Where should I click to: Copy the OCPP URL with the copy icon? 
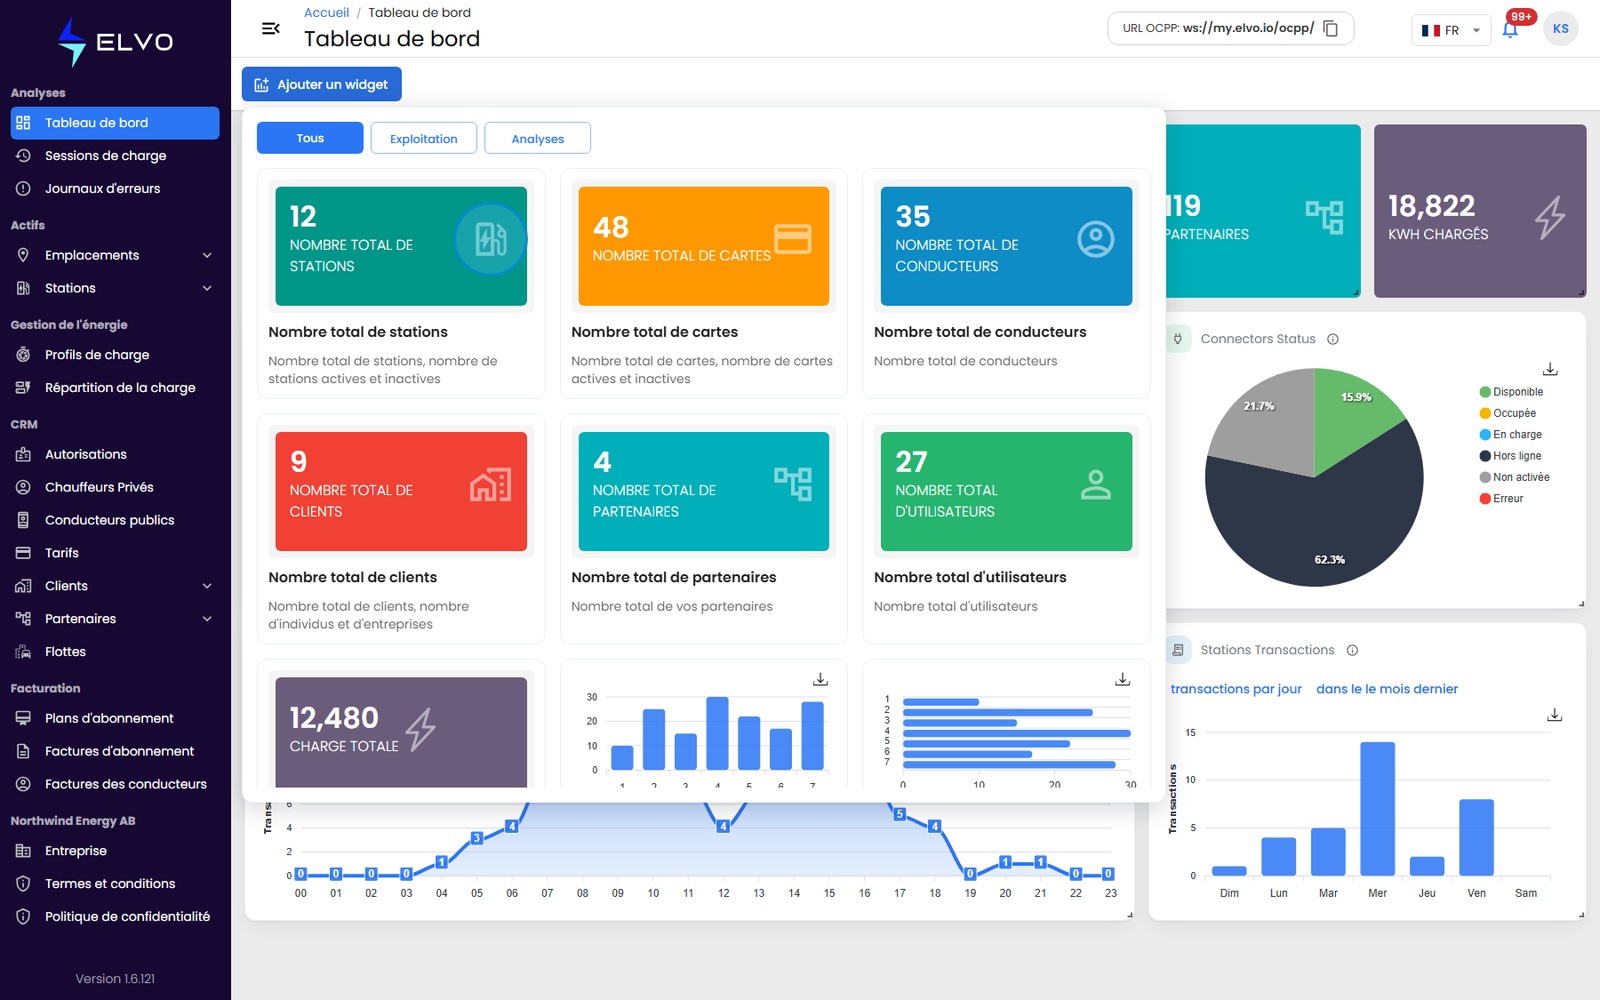coord(1331,28)
